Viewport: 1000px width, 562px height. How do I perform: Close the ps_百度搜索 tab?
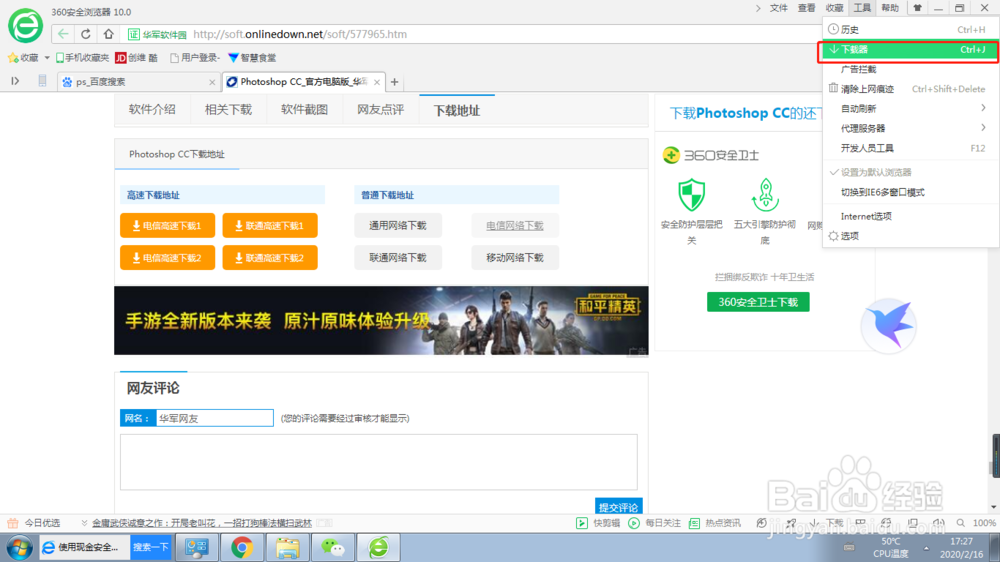tap(212, 82)
